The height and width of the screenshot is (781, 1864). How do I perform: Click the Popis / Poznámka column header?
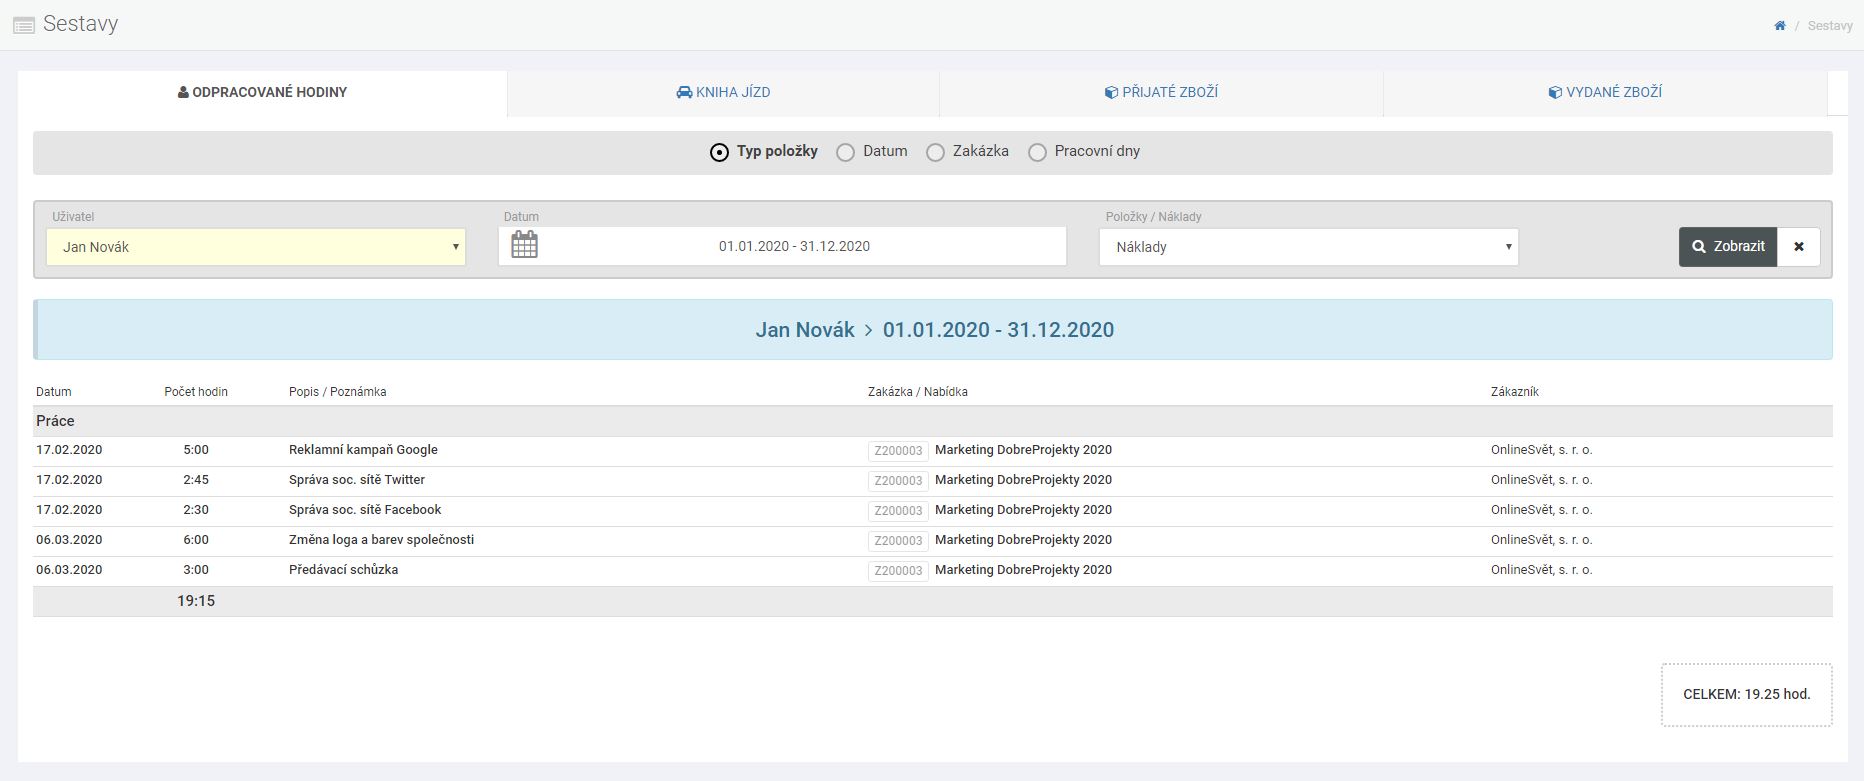[337, 392]
